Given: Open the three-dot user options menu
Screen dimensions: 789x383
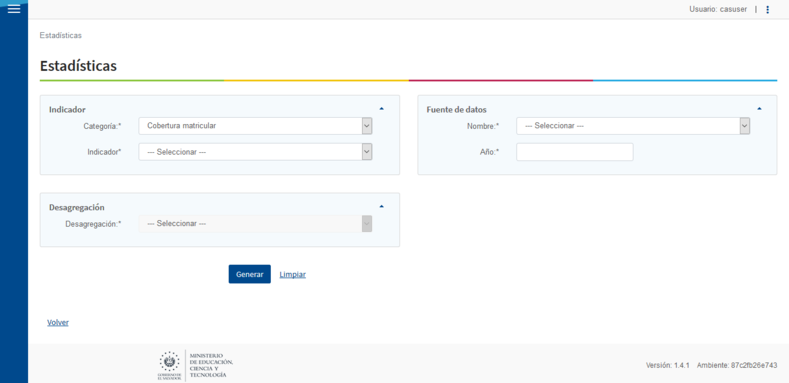Looking at the screenshot, I should [767, 10].
